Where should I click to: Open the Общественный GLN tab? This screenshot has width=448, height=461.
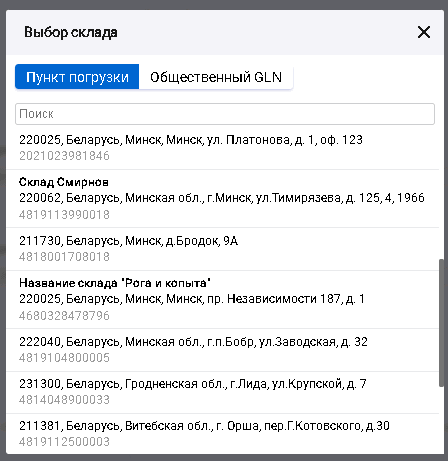click(216, 77)
